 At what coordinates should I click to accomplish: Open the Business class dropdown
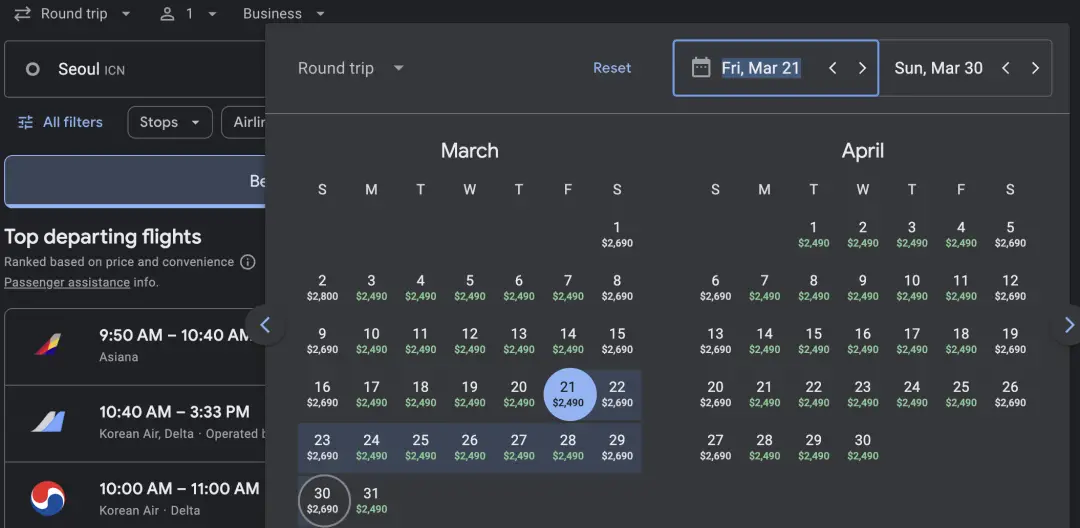(284, 14)
